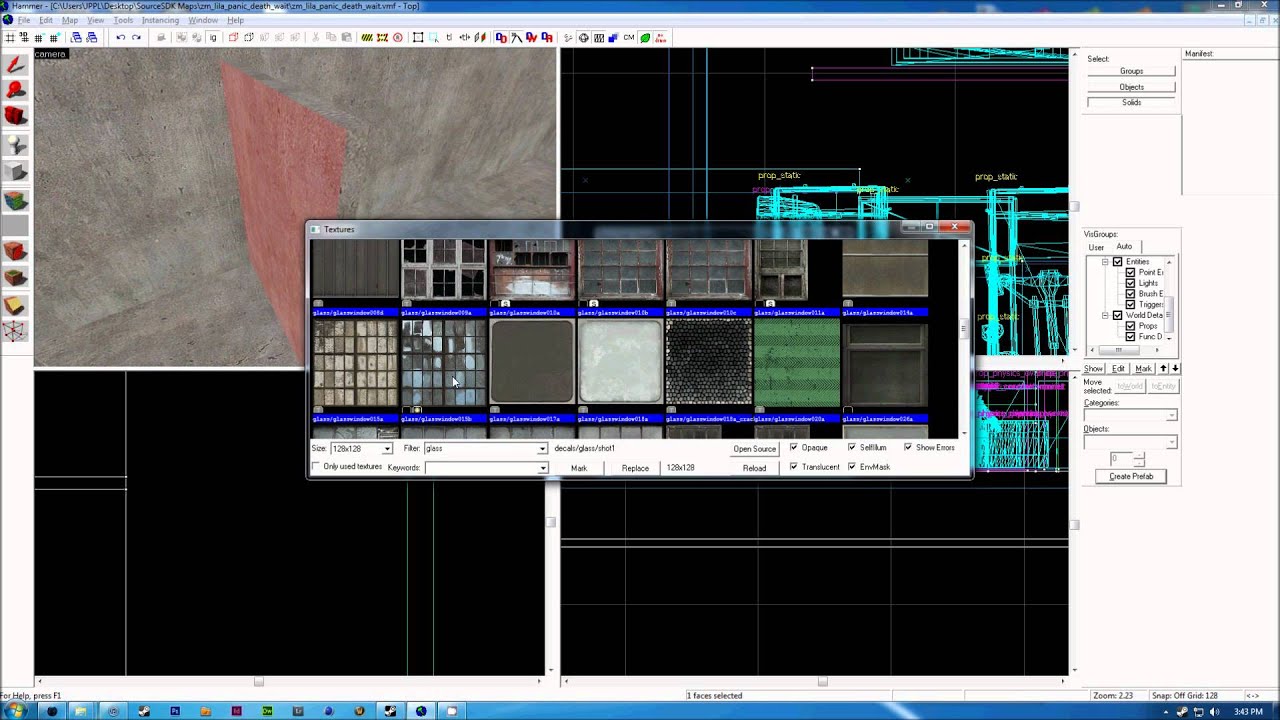Toggle the EnvMask checkbox
Image resolution: width=1280 pixels, height=720 pixels.
click(852, 467)
